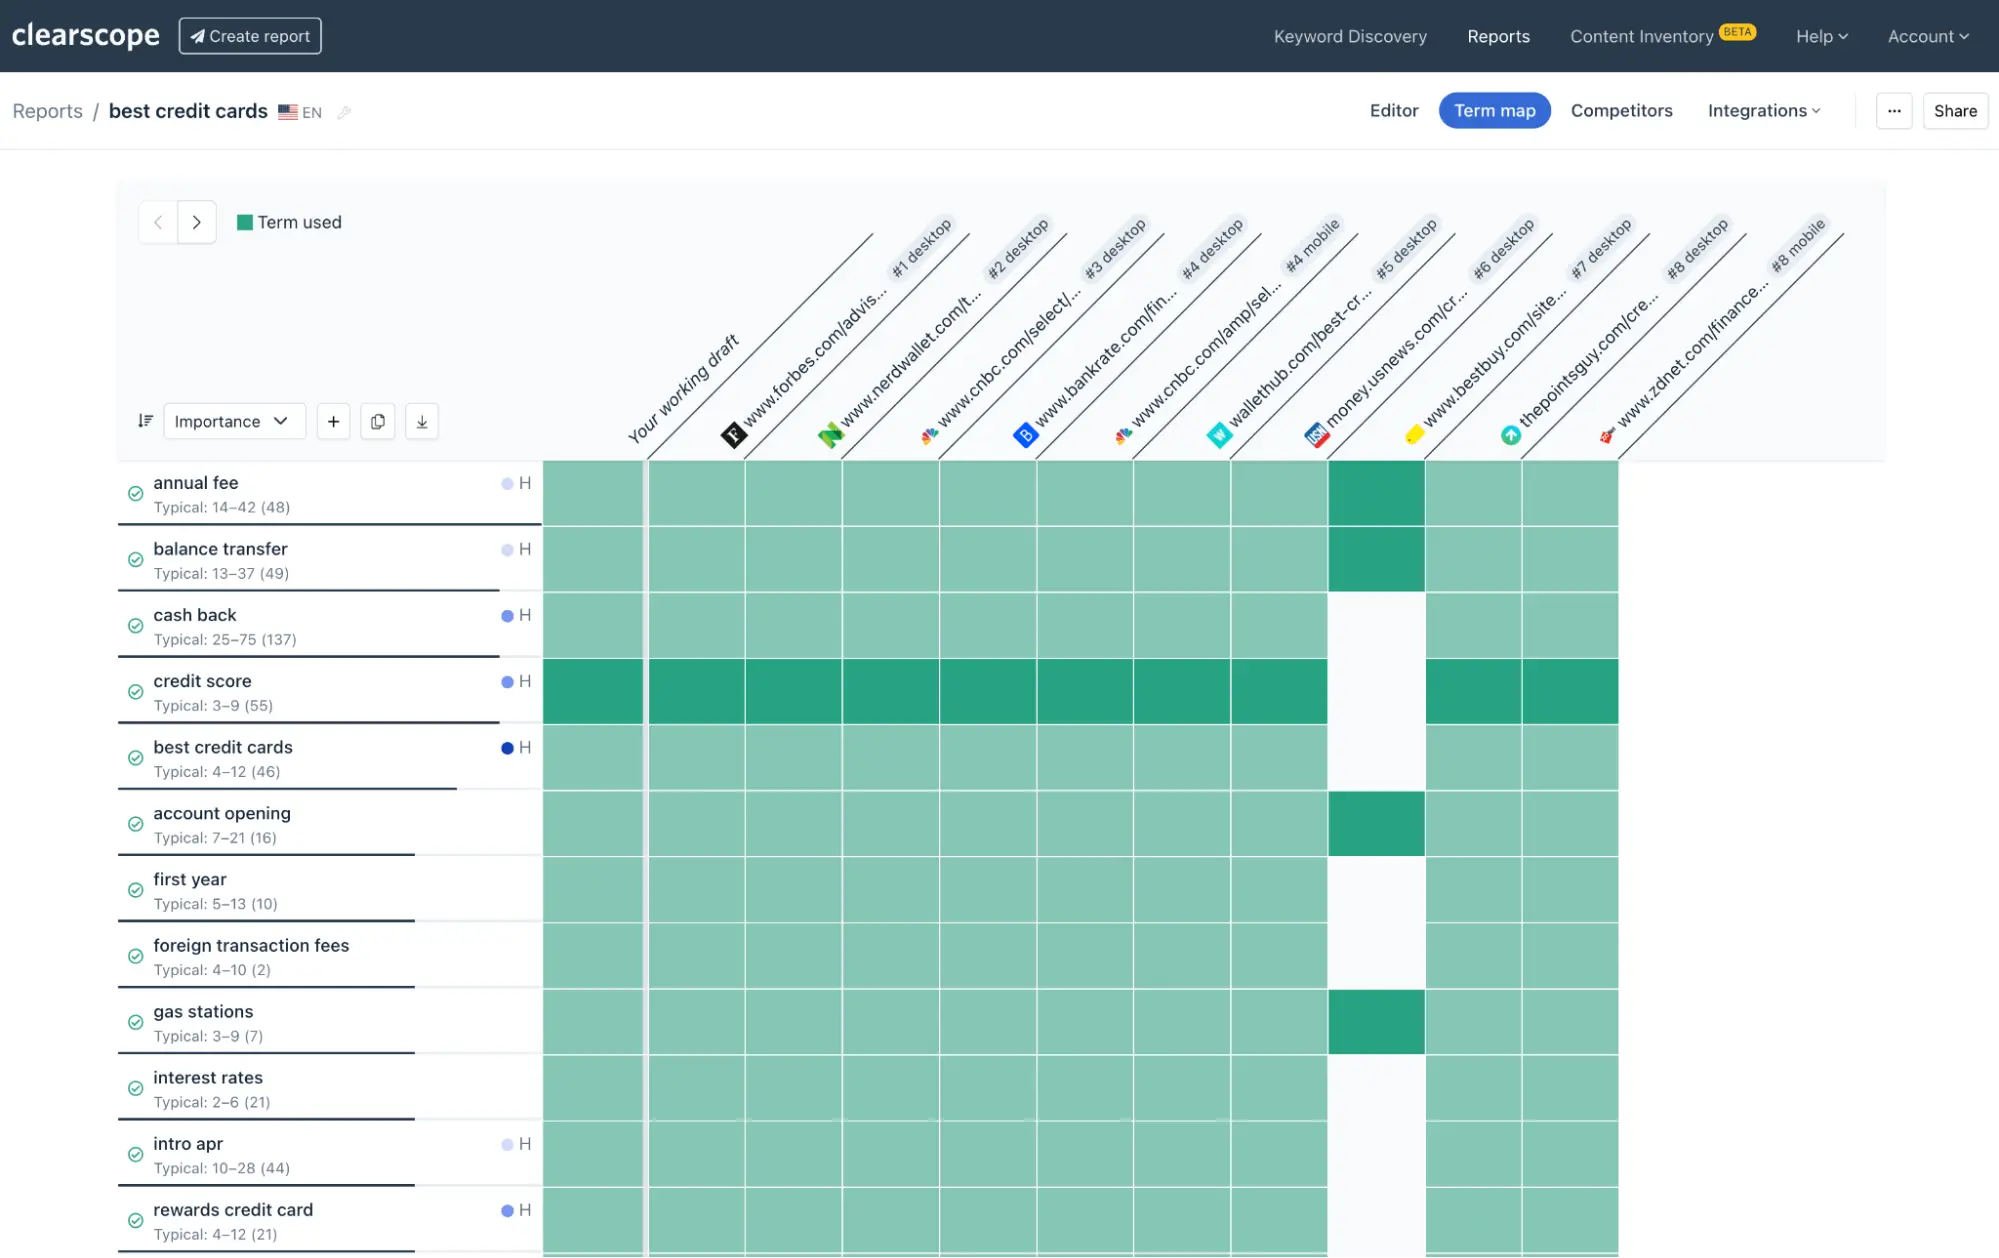Click the sort order icon beside Importance
The width and height of the screenshot is (1999, 1258).
pos(145,421)
